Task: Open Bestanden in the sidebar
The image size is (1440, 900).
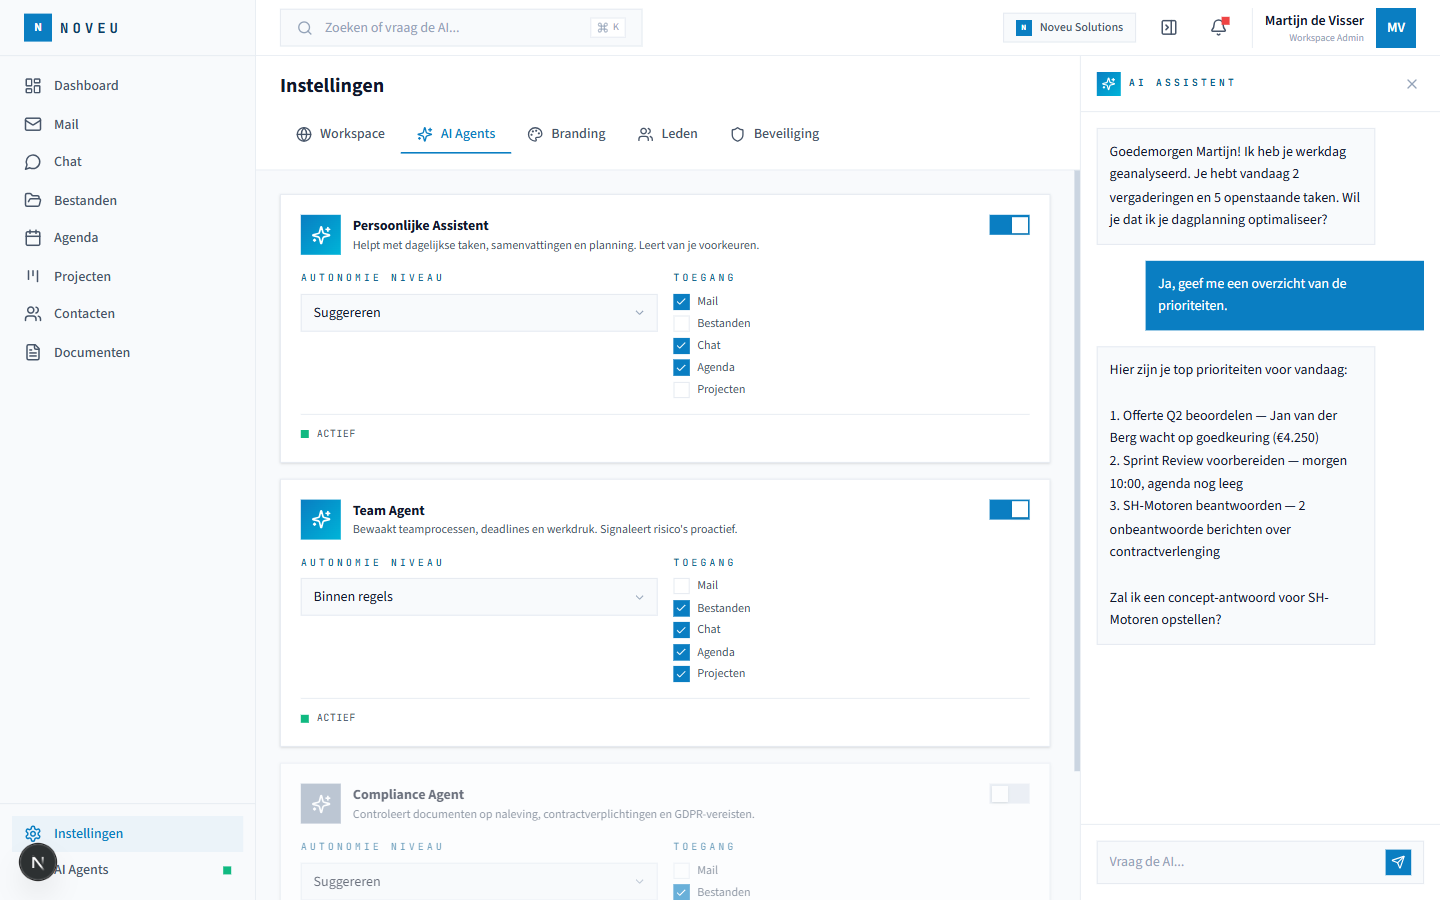Action: point(85,200)
